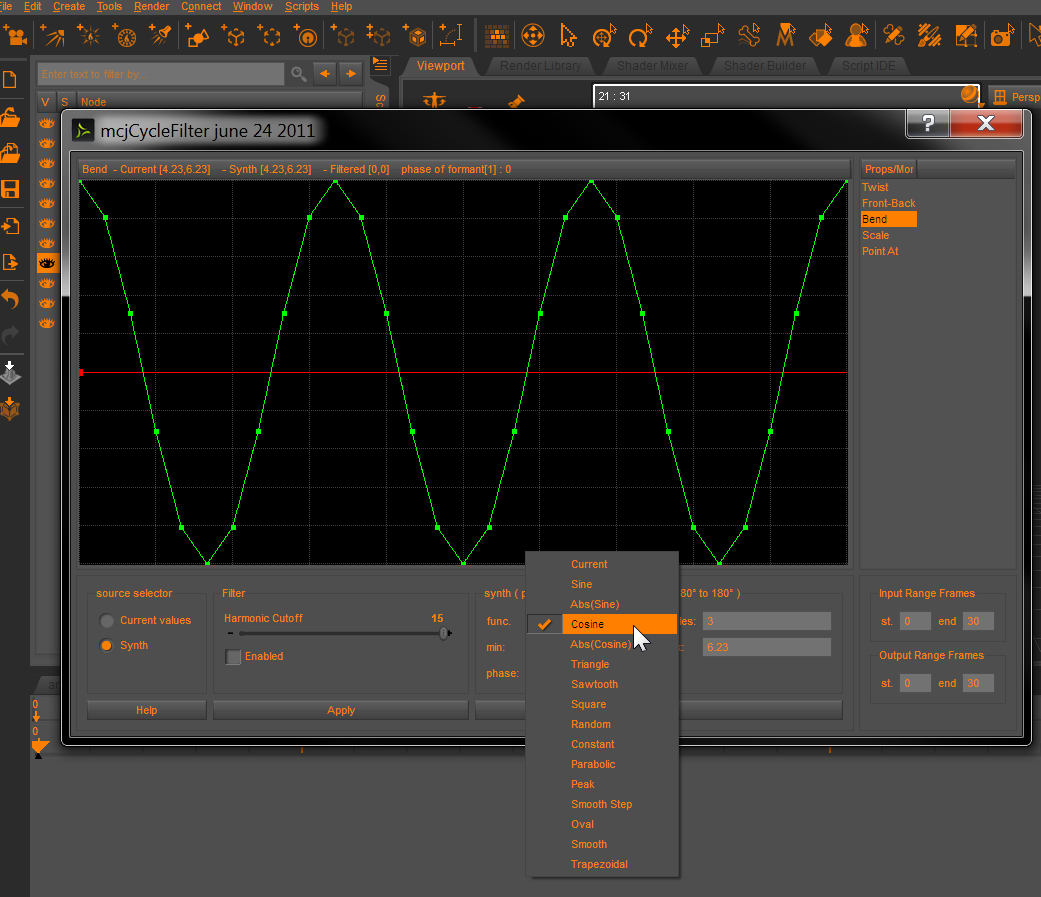Image resolution: width=1041 pixels, height=897 pixels.
Task: Select the Current values radio button
Action: 107,621
